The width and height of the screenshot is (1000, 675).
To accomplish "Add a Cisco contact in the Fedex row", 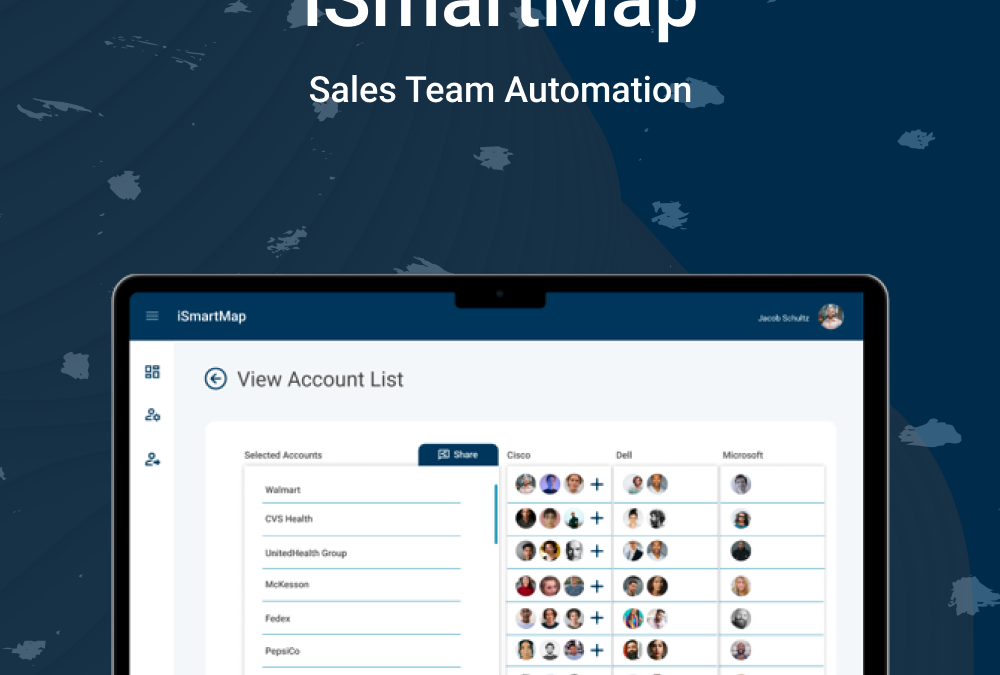I will (x=597, y=618).
